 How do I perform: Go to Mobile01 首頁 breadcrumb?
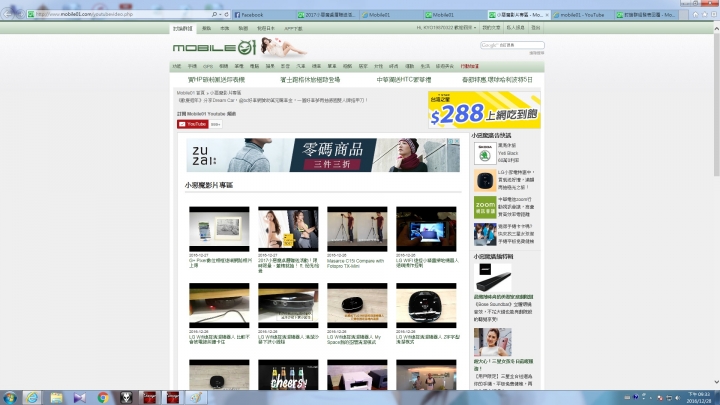[x=191, y=93]
